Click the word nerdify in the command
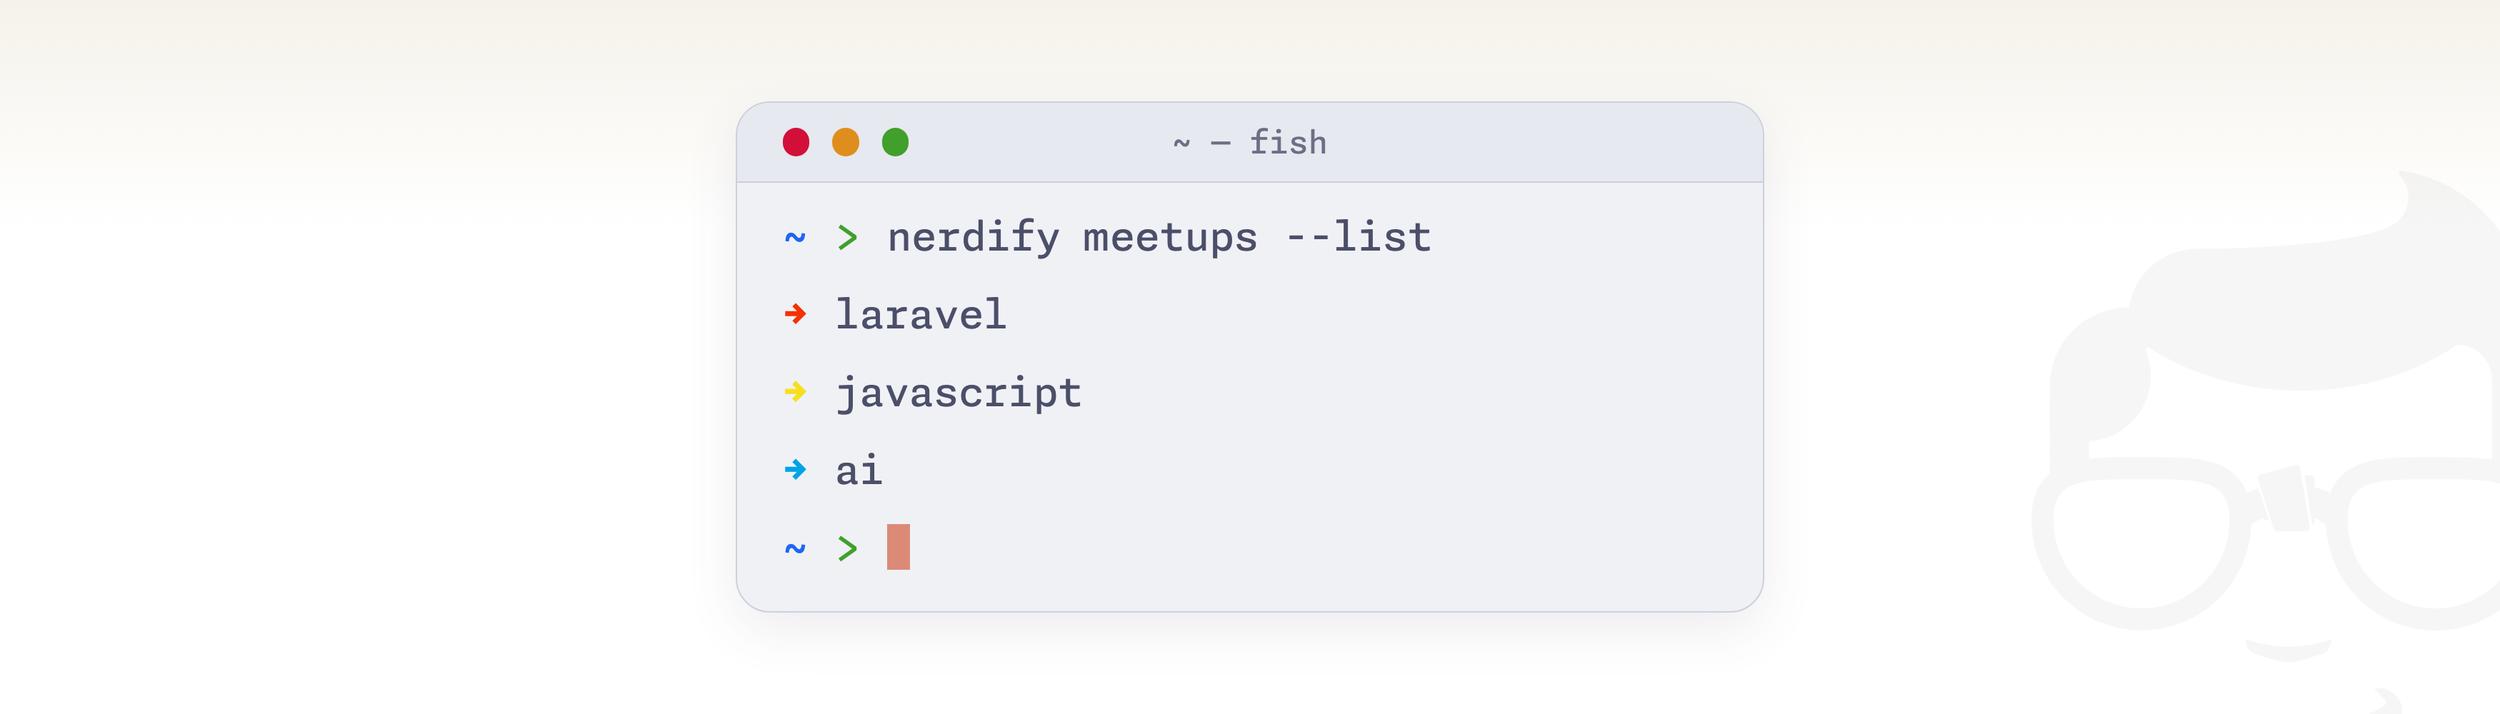The width and height of the screenshot is (2500, 714). 973,238
